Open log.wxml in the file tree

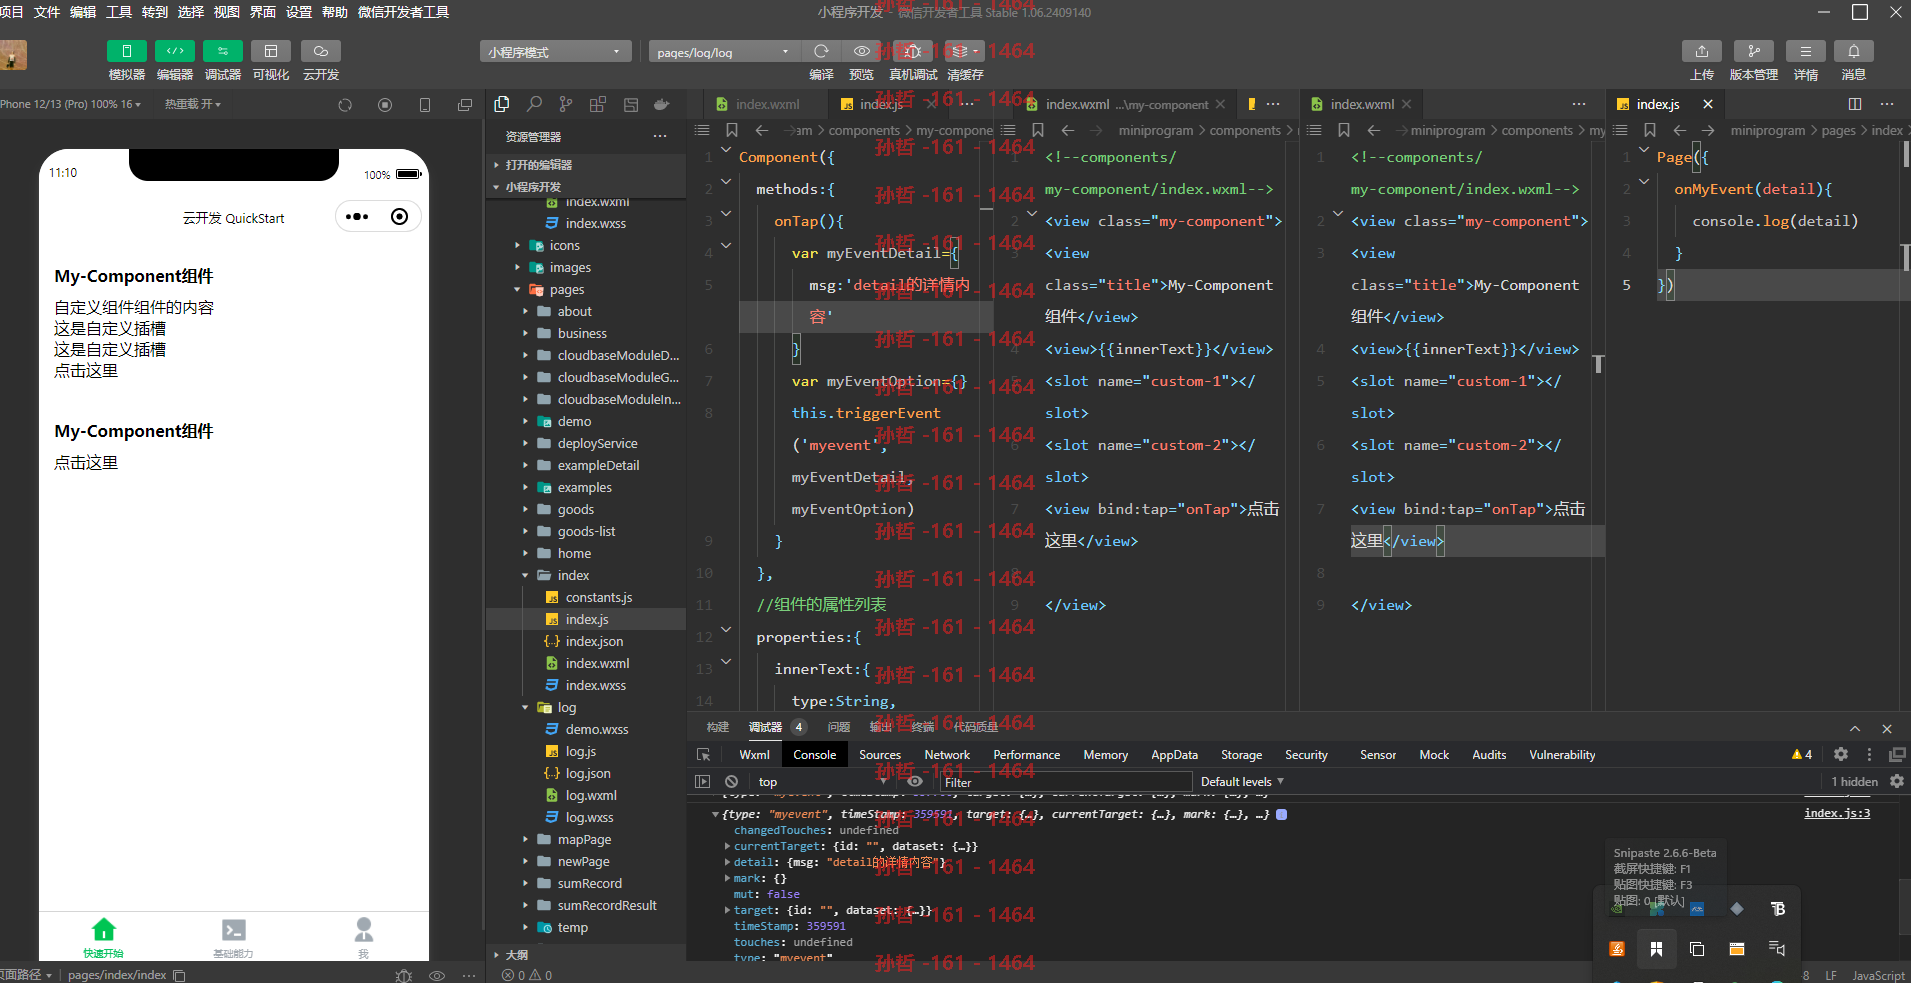coord(591,795)
